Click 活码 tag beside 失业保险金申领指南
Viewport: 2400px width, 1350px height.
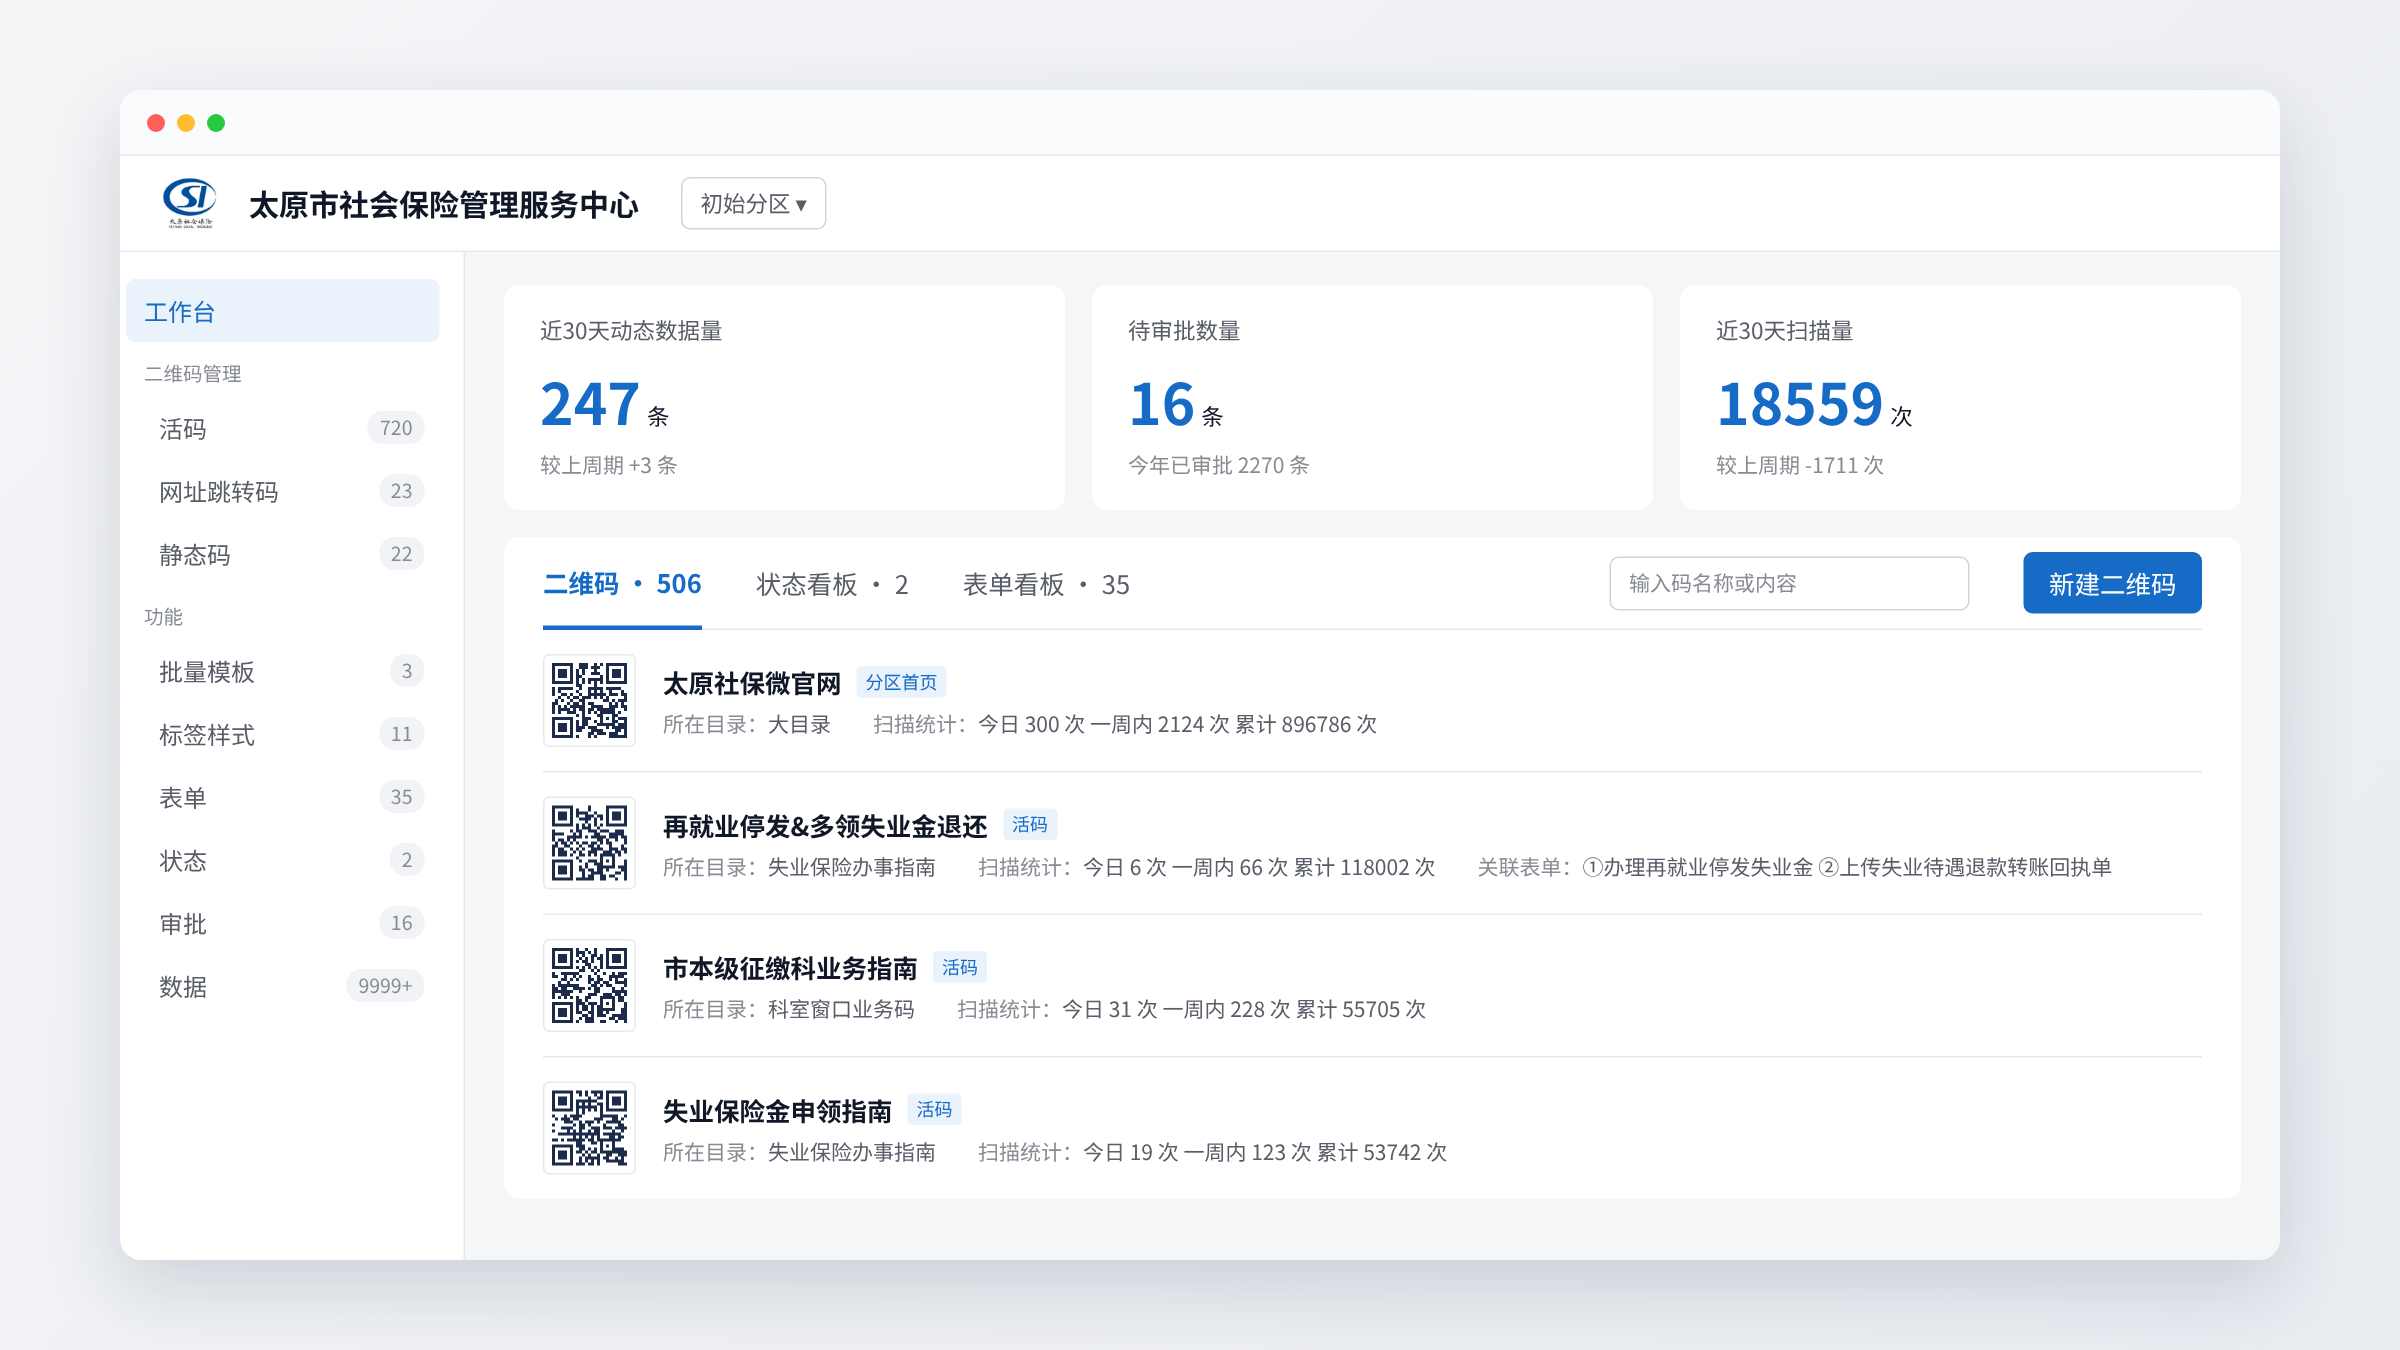coord(934,1109)
